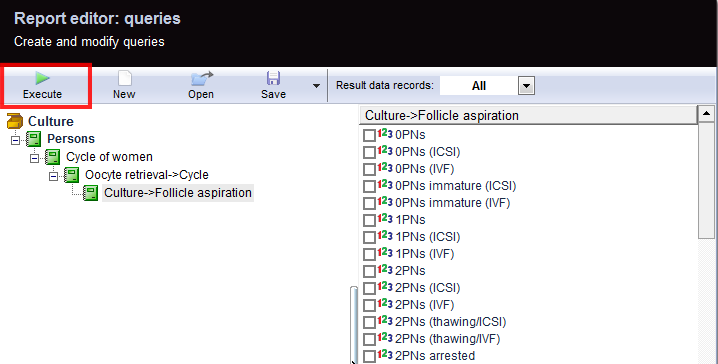This screenshot has height=364, width=718.
Task: Click the 123 icon beside 2PNs (ICSI)
Action: (385, 287)
